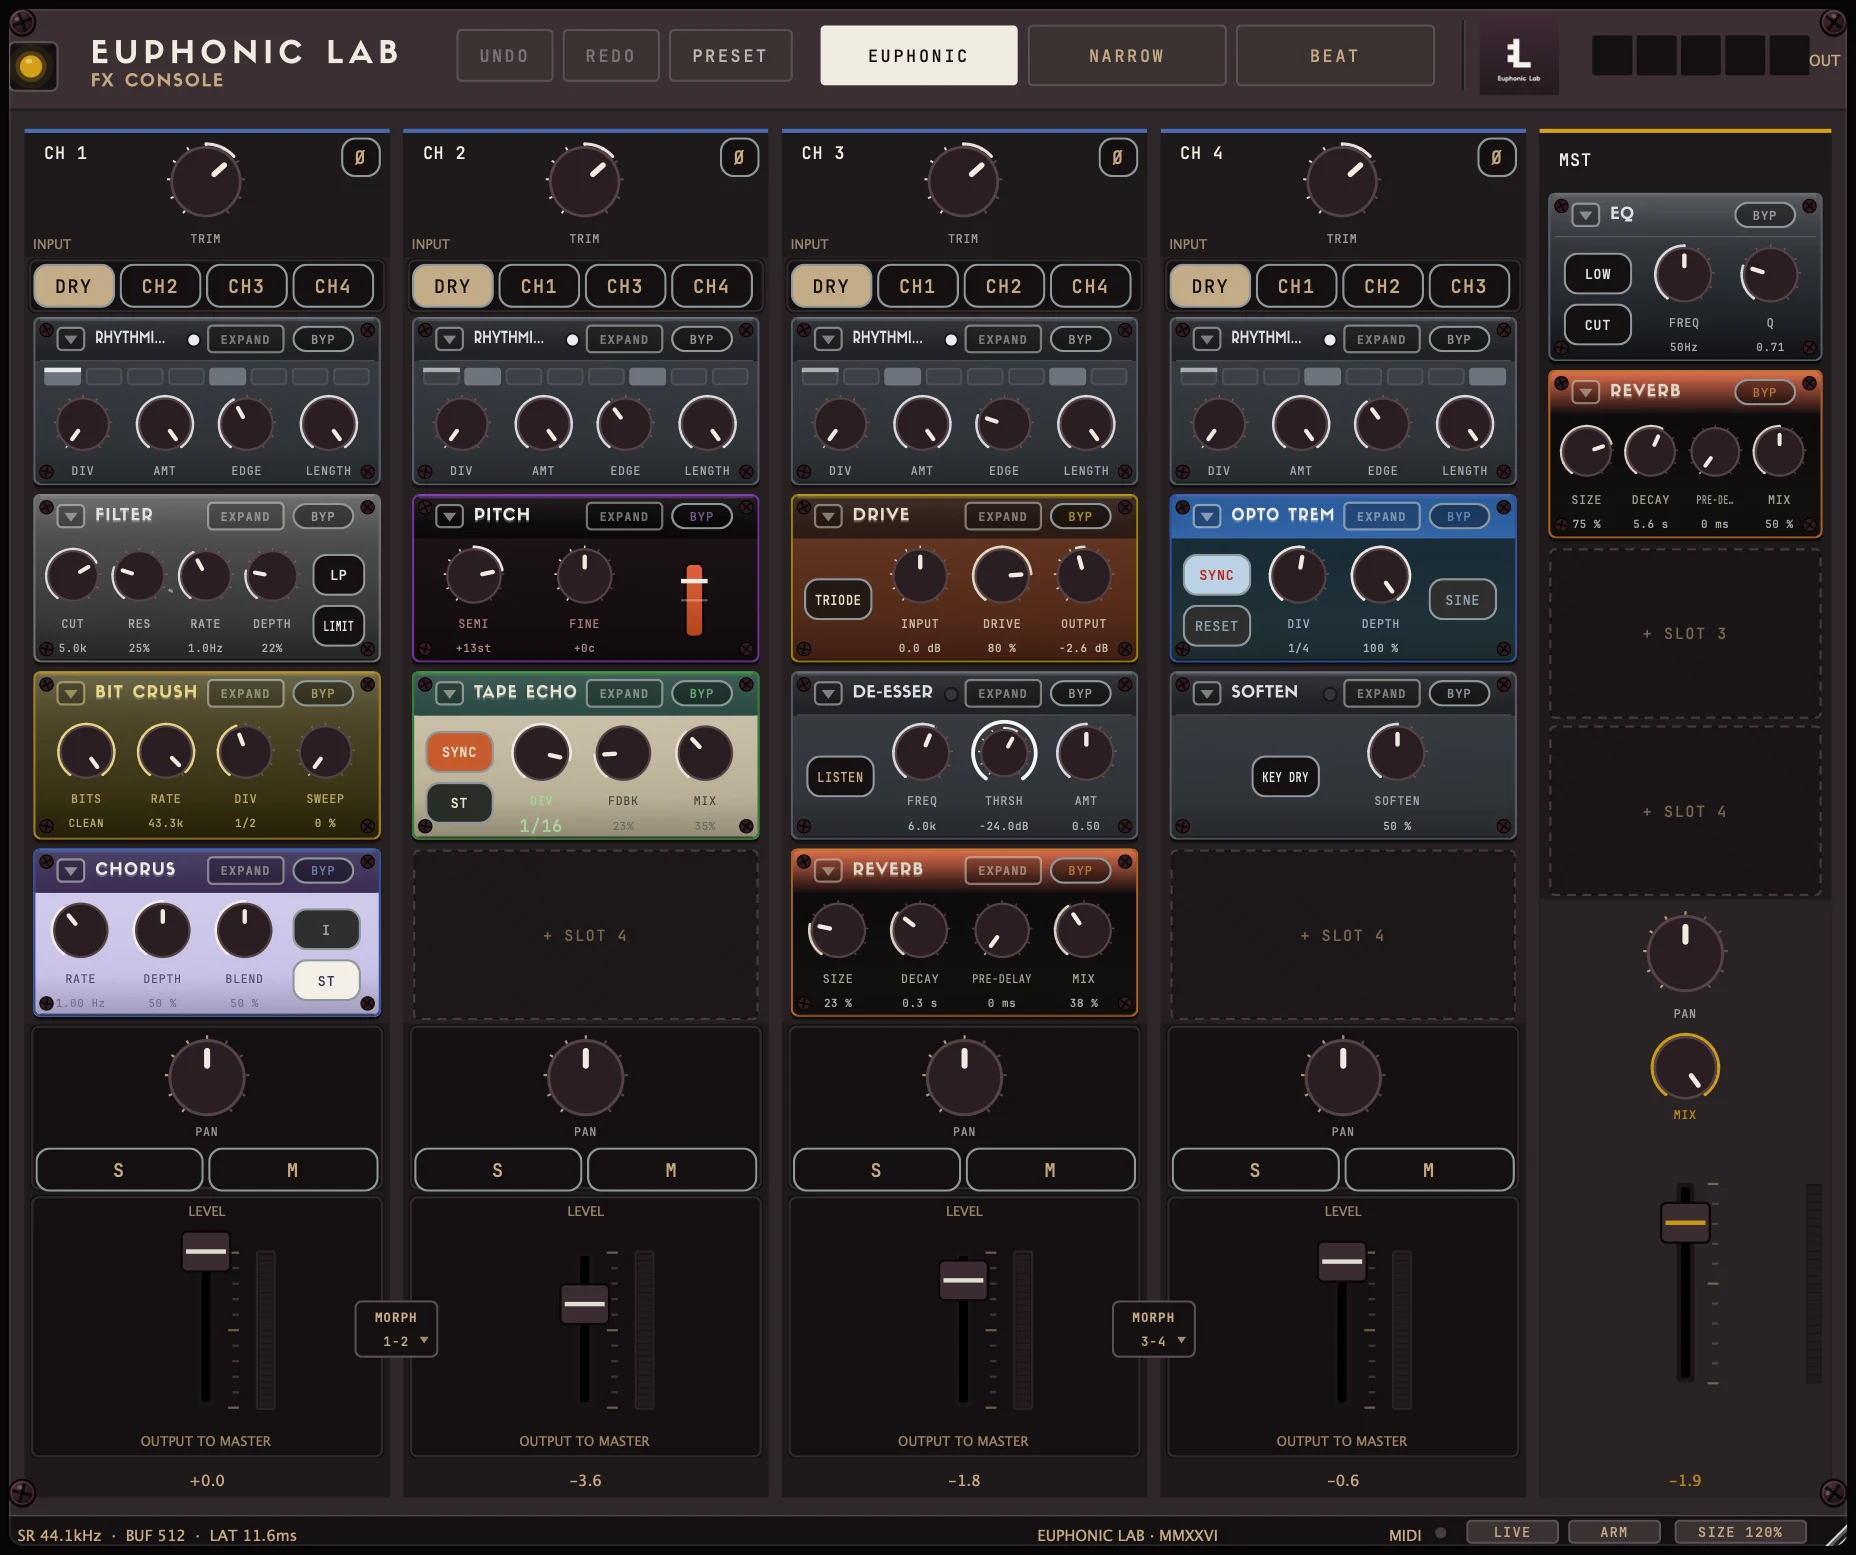
Task: Open the Filter module dropdown arrow
Action: tap(70, 516)
